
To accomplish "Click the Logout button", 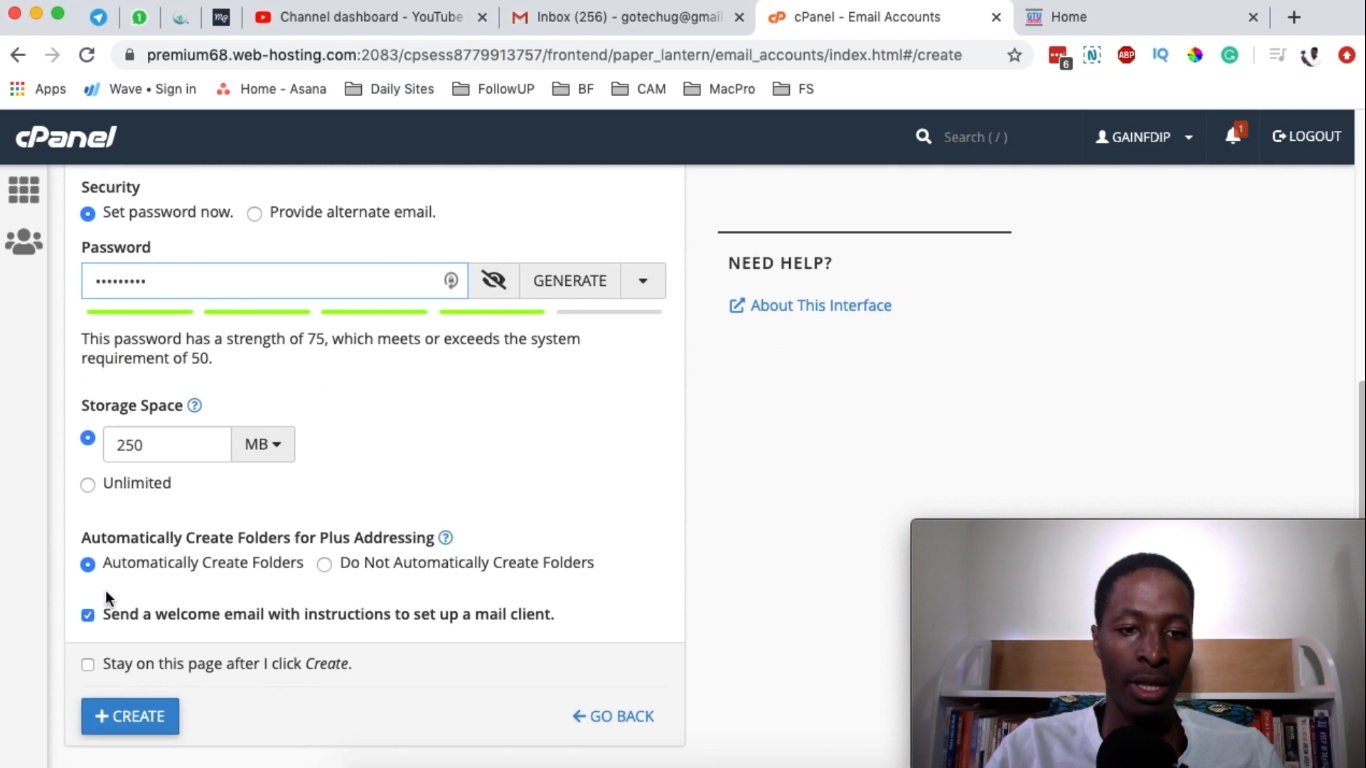I will point(1307,136).
